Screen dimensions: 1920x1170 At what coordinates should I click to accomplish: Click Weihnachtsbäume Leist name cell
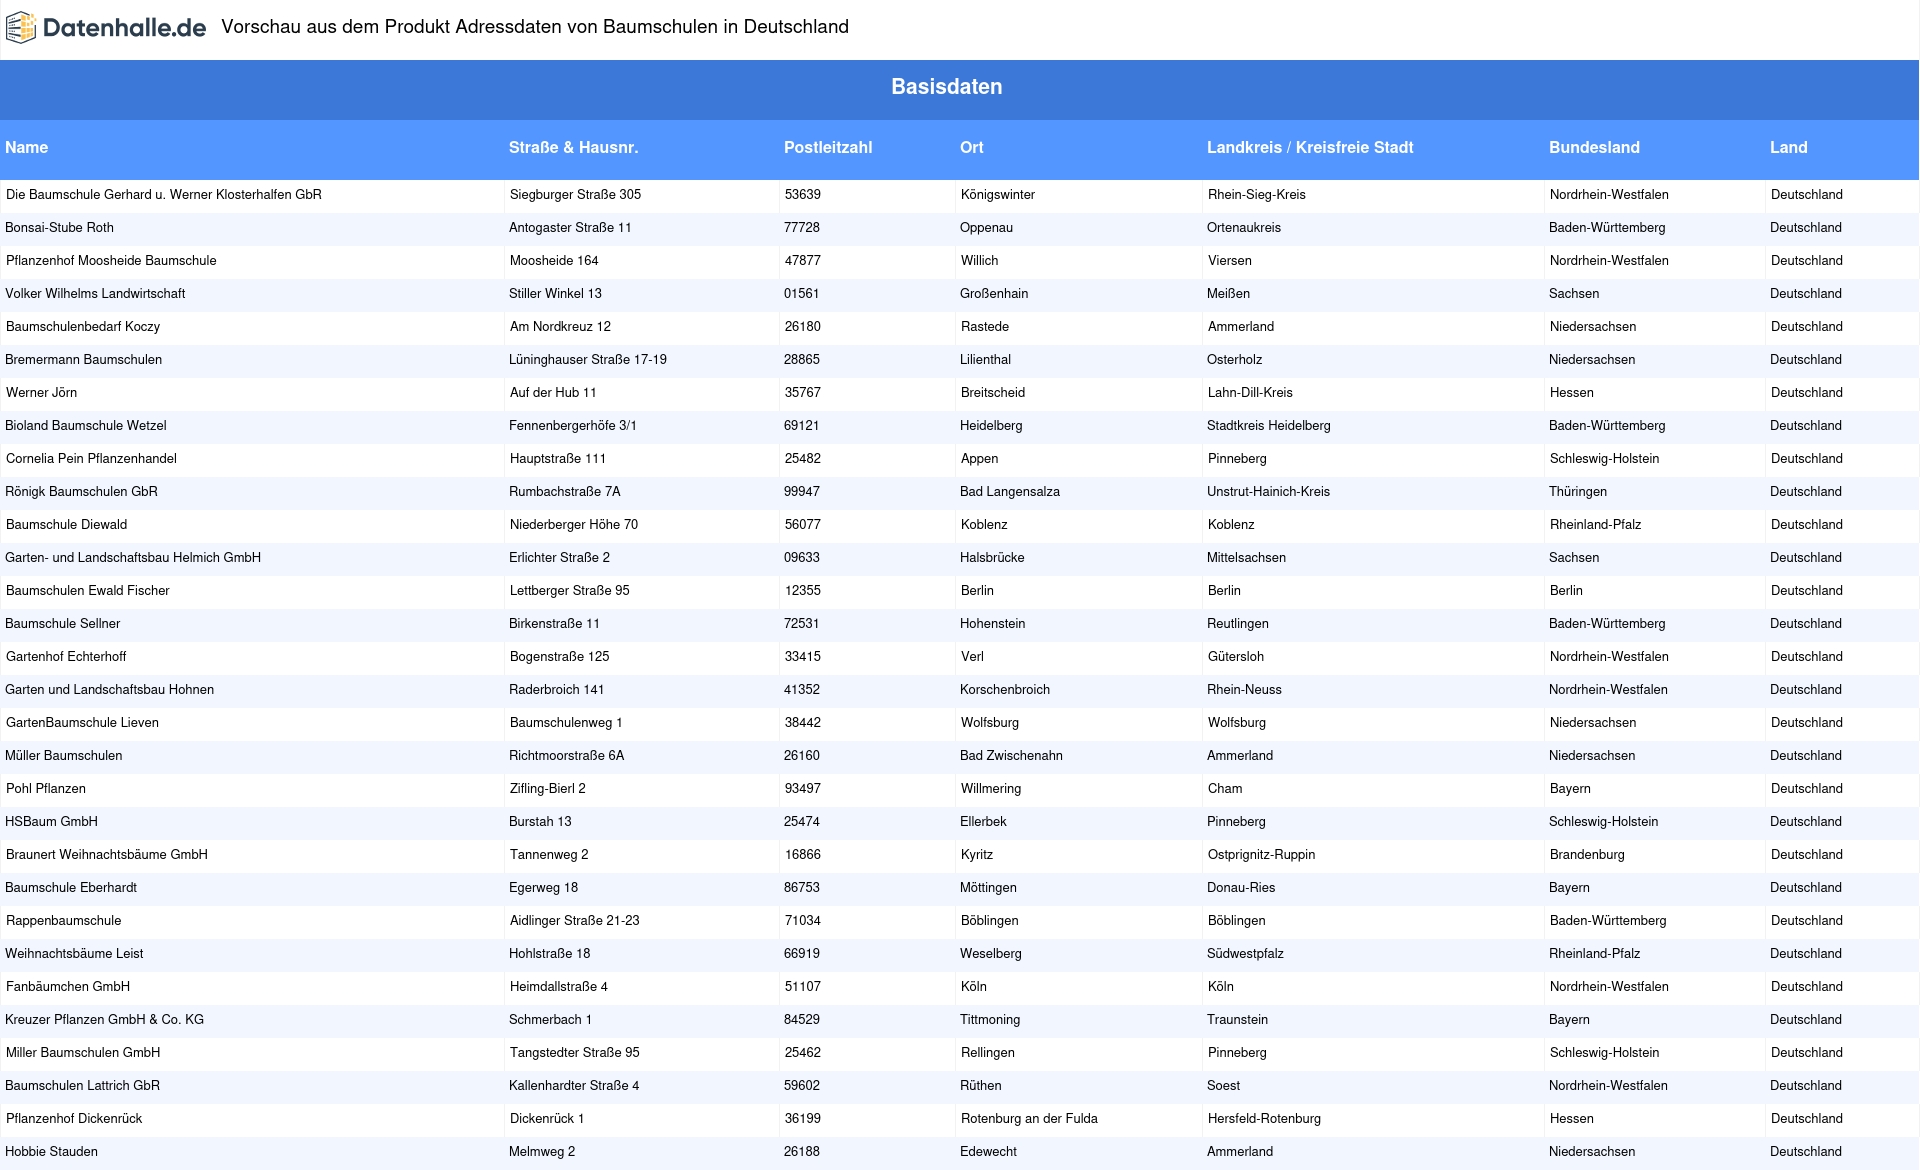pos(74,954)
